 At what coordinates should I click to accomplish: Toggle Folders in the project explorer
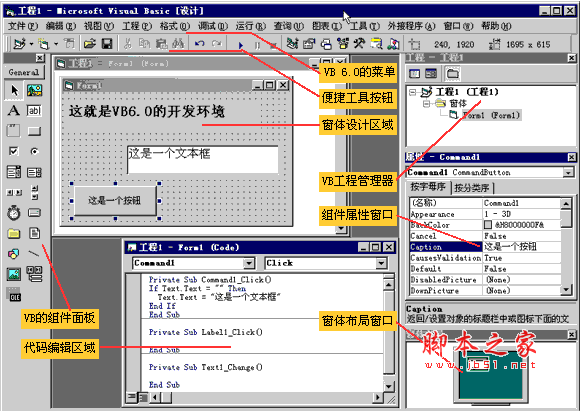pyautogui.click(x=452, y=74)
